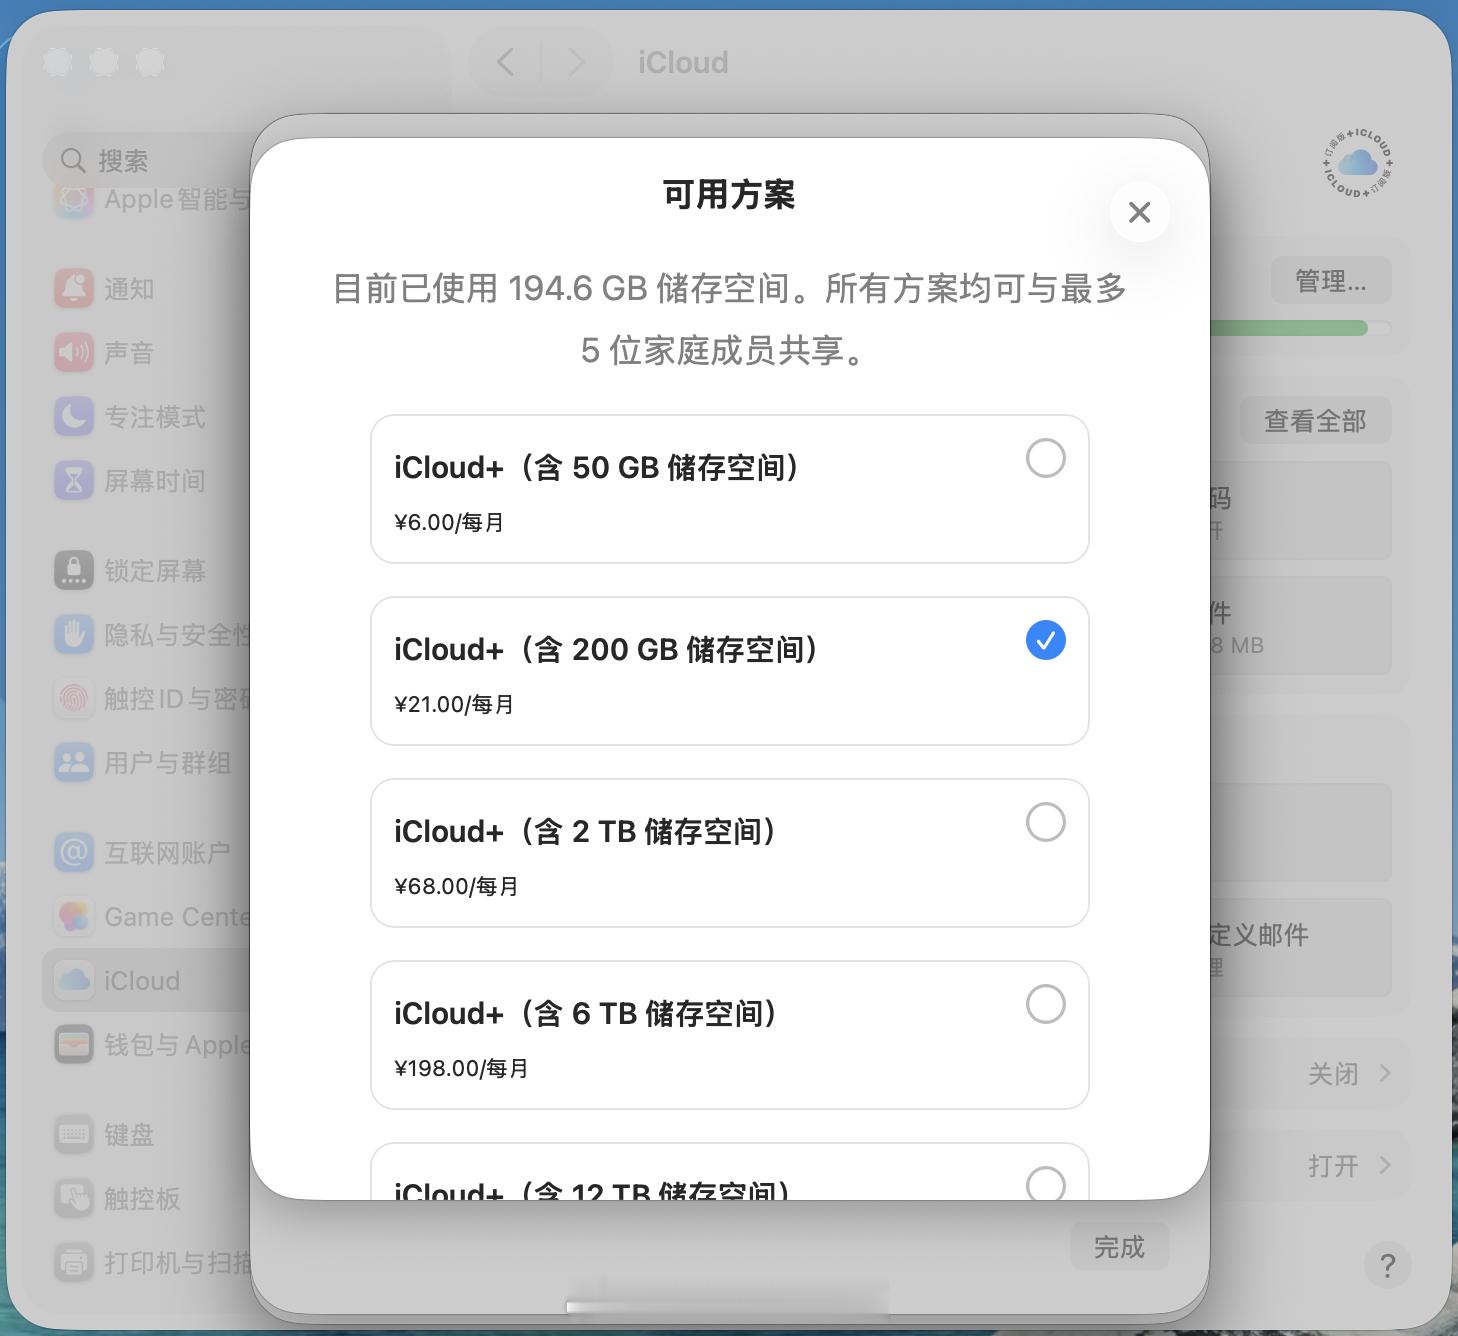1458x1336 pixels.
Task: Open the 管理... storage button
Action: point(1330,281)
